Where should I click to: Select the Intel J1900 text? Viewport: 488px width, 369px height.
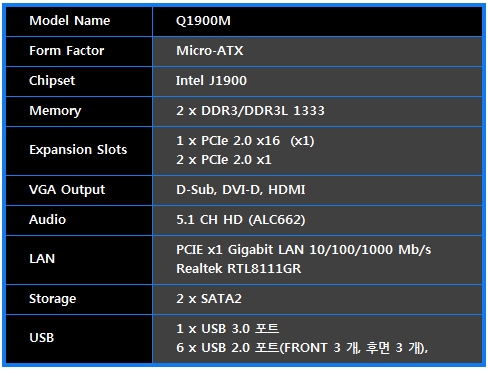pyautogui.click(x=211, y=81)
